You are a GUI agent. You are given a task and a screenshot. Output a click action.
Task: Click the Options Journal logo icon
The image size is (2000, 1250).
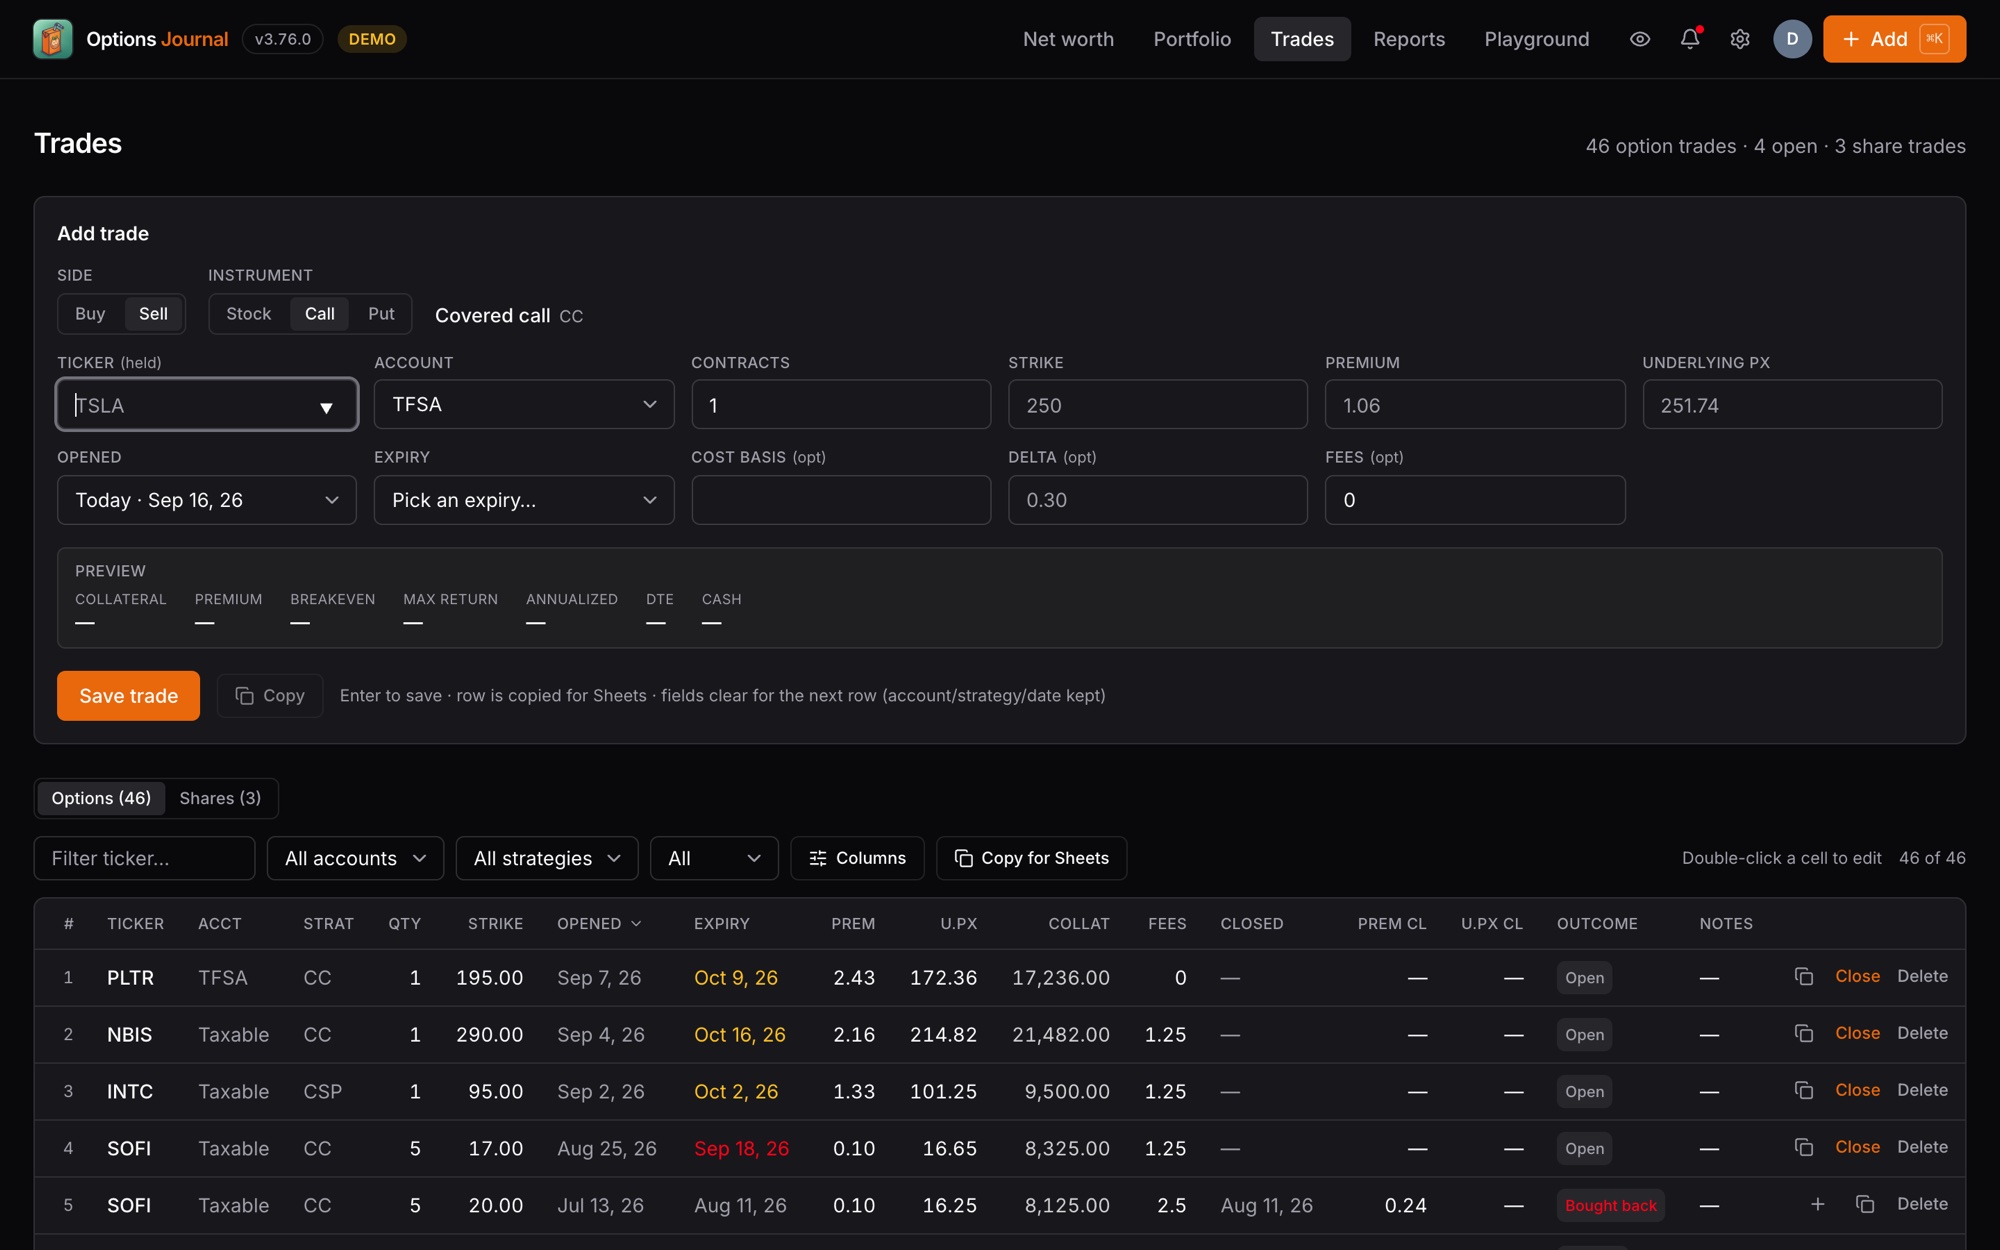[x=52, y=39]
